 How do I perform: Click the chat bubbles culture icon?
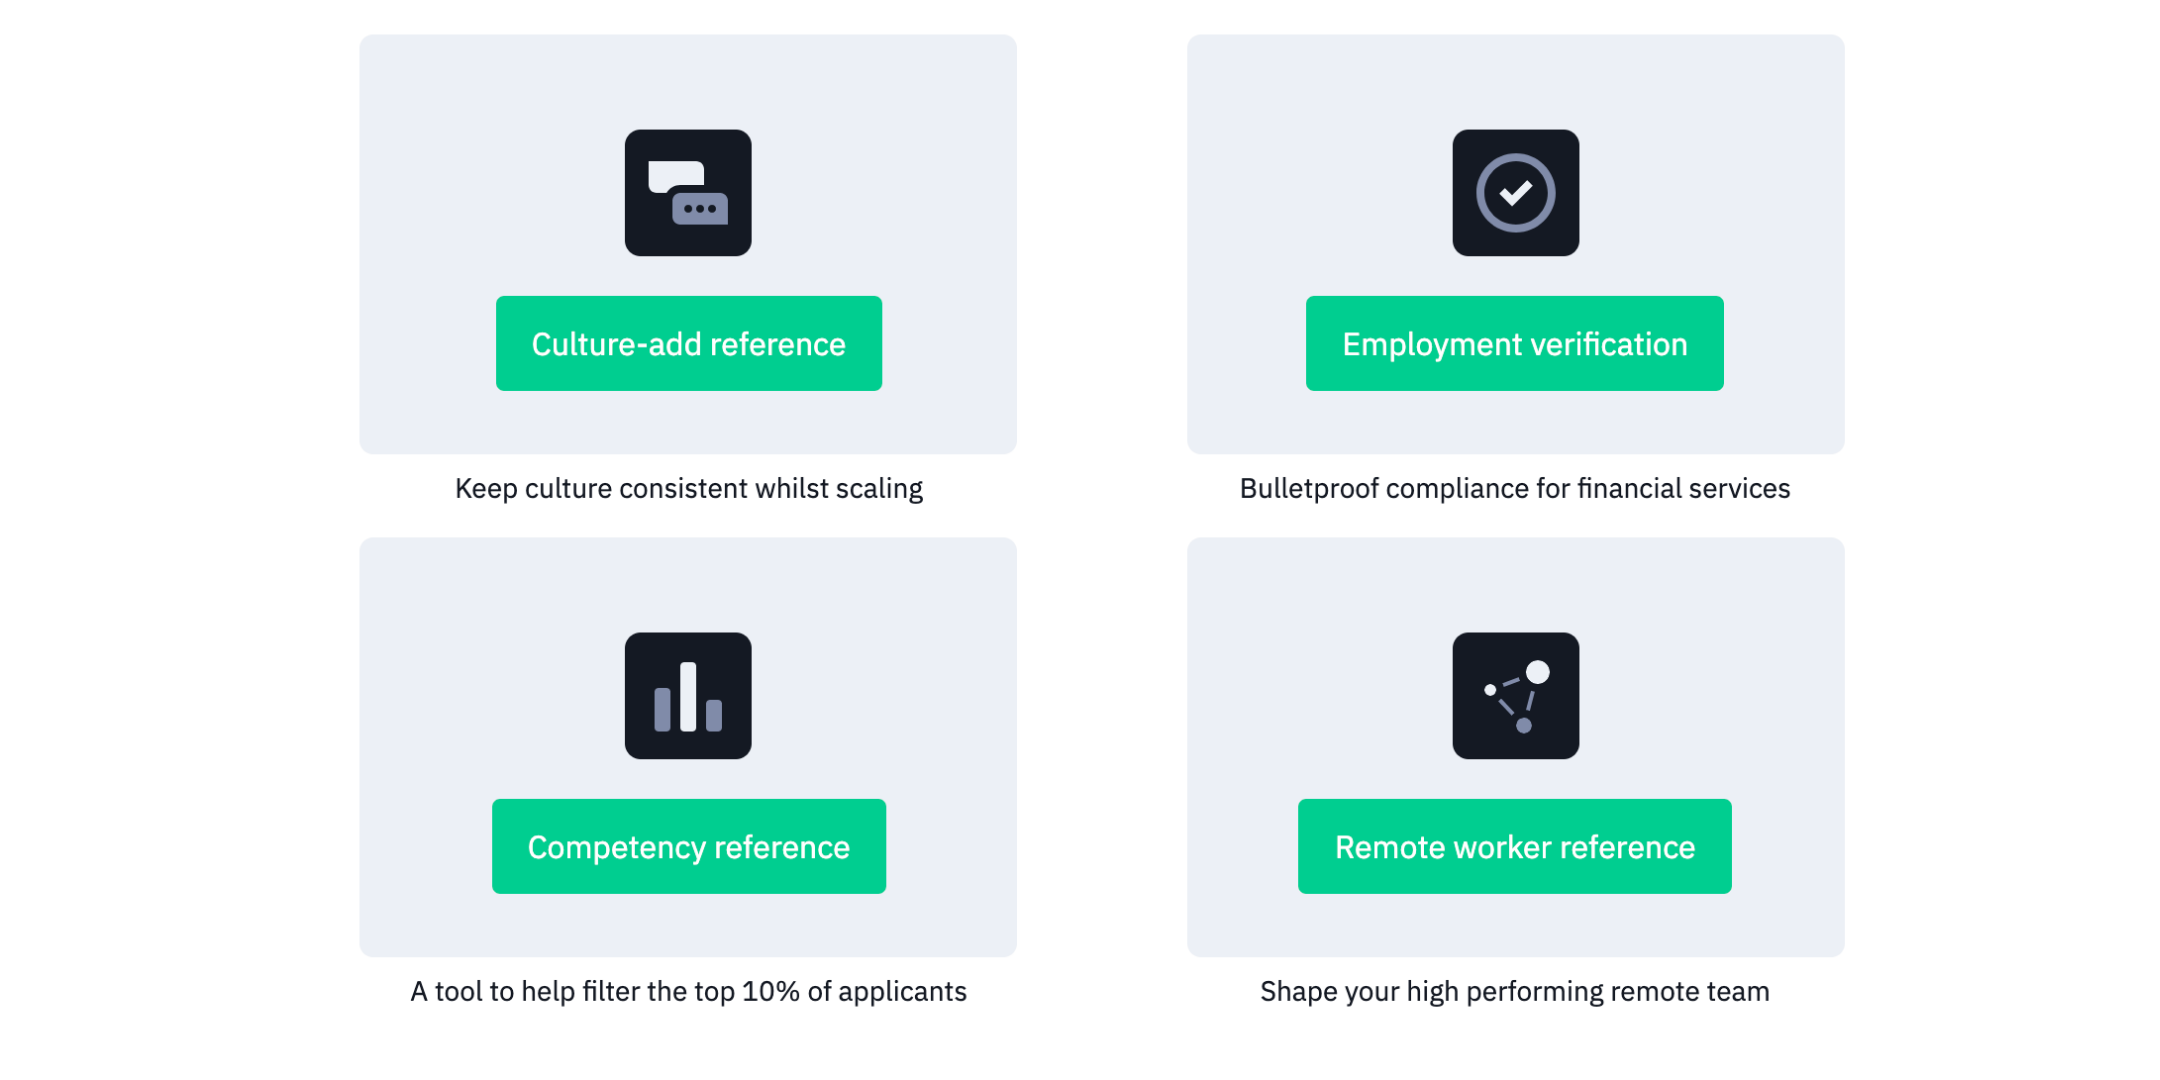coord(688,193)
